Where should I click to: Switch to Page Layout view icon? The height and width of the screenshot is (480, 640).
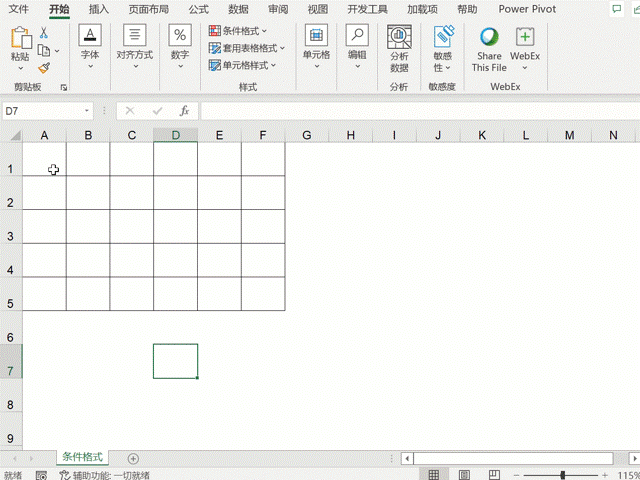coord(464,475)
